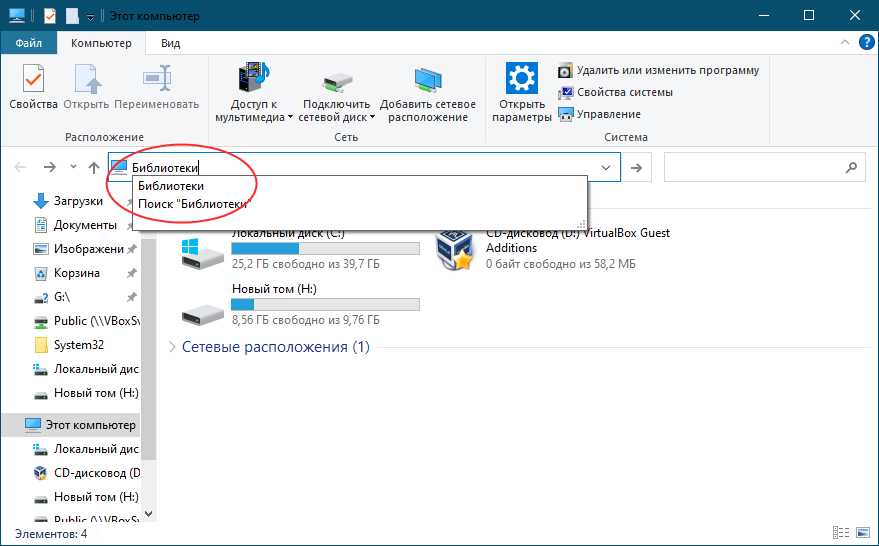Screen dimensions: 879x546
Task: Open the quick access toolbar customize dropdown
Action: click(x=90, y=17)
